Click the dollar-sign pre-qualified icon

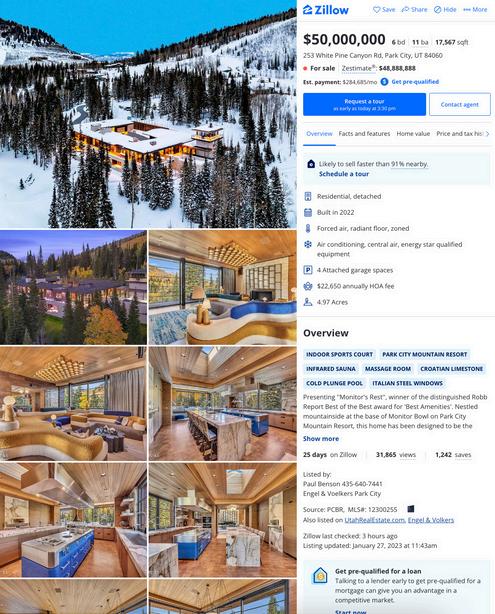(385, 81)
